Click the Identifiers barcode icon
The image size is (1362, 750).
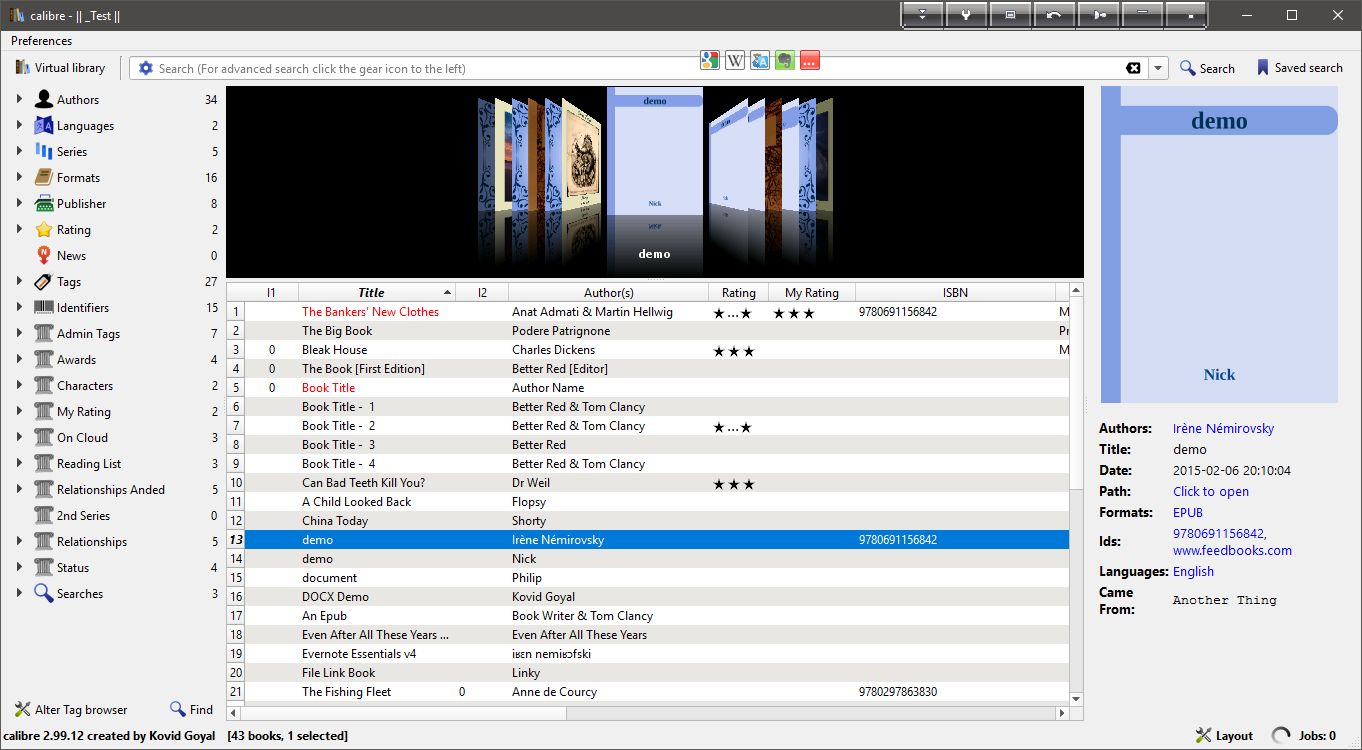click(44, 307)
